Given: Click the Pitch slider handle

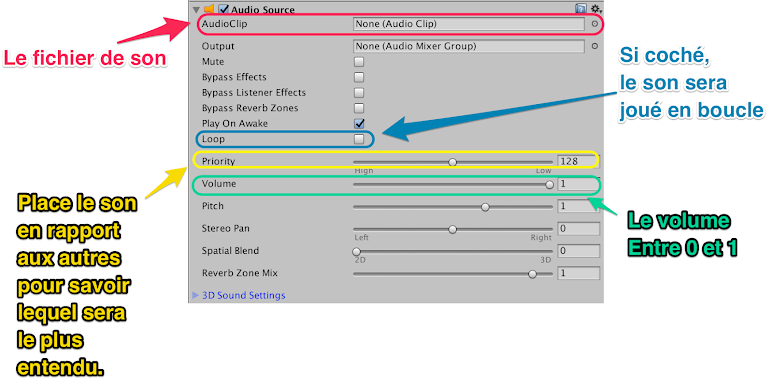Looking at the screenshot, I should (x=485, y=207).
